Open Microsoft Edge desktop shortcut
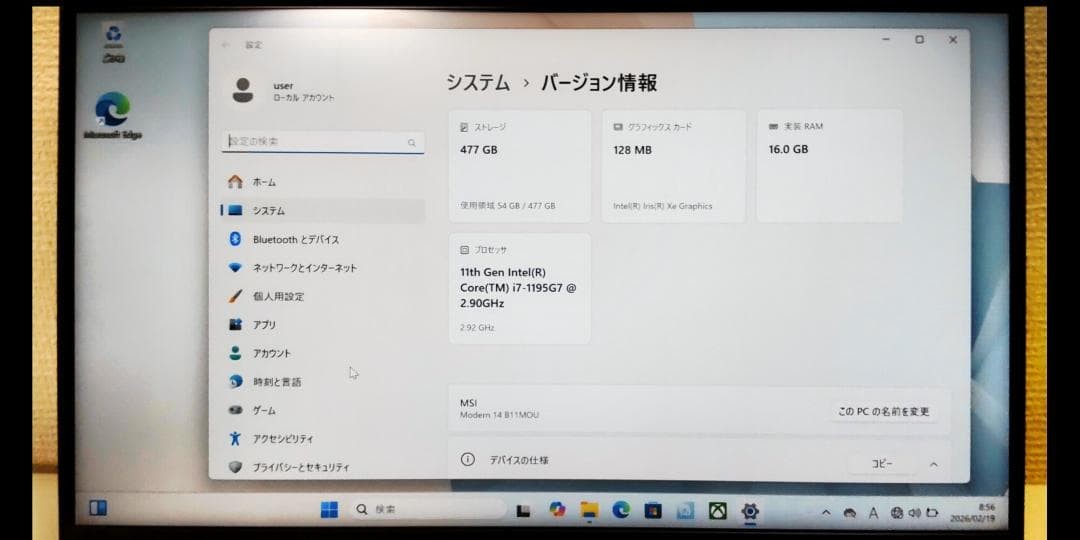The height and width of the screenshot is (540, 1080). (113, 116)
